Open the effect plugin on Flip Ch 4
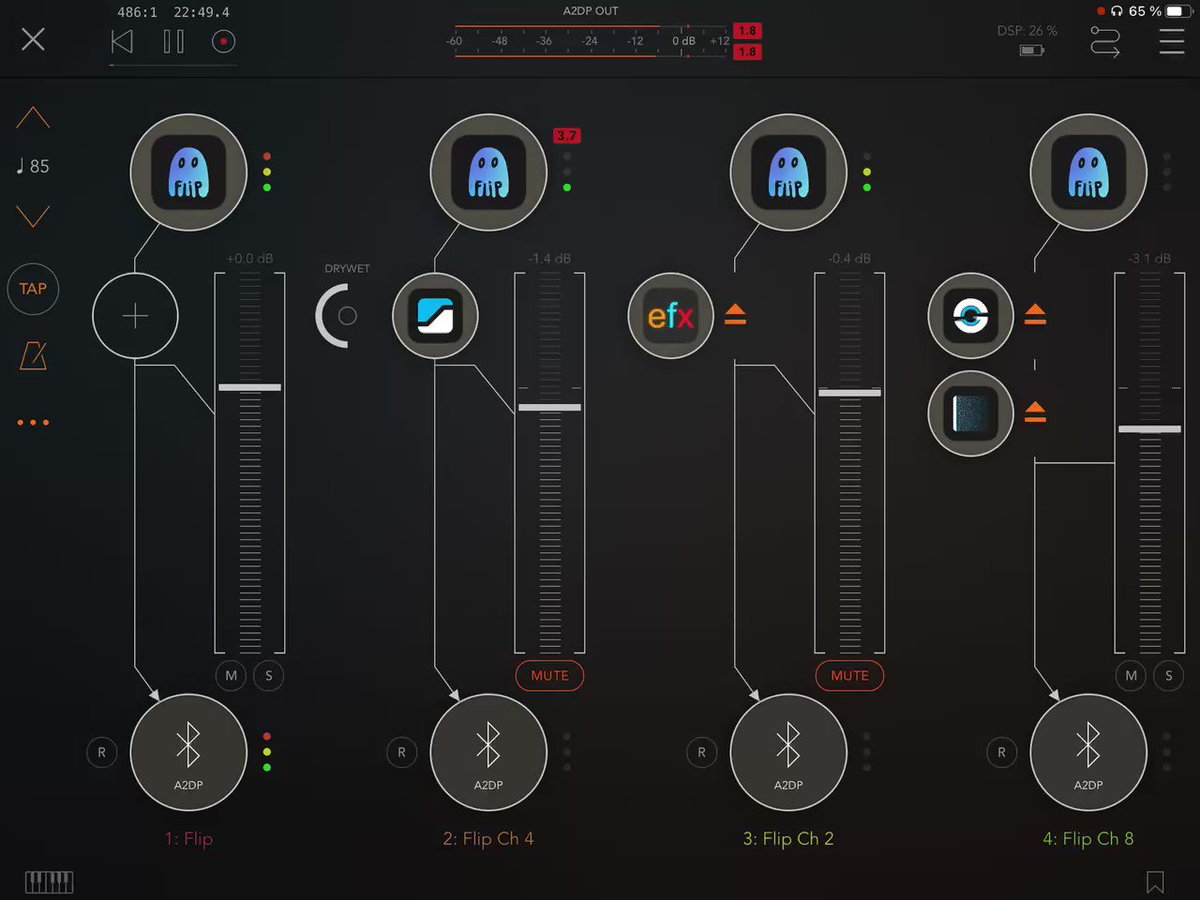Viewport: 1200px width, 900px height. click(x=435, y=316)
